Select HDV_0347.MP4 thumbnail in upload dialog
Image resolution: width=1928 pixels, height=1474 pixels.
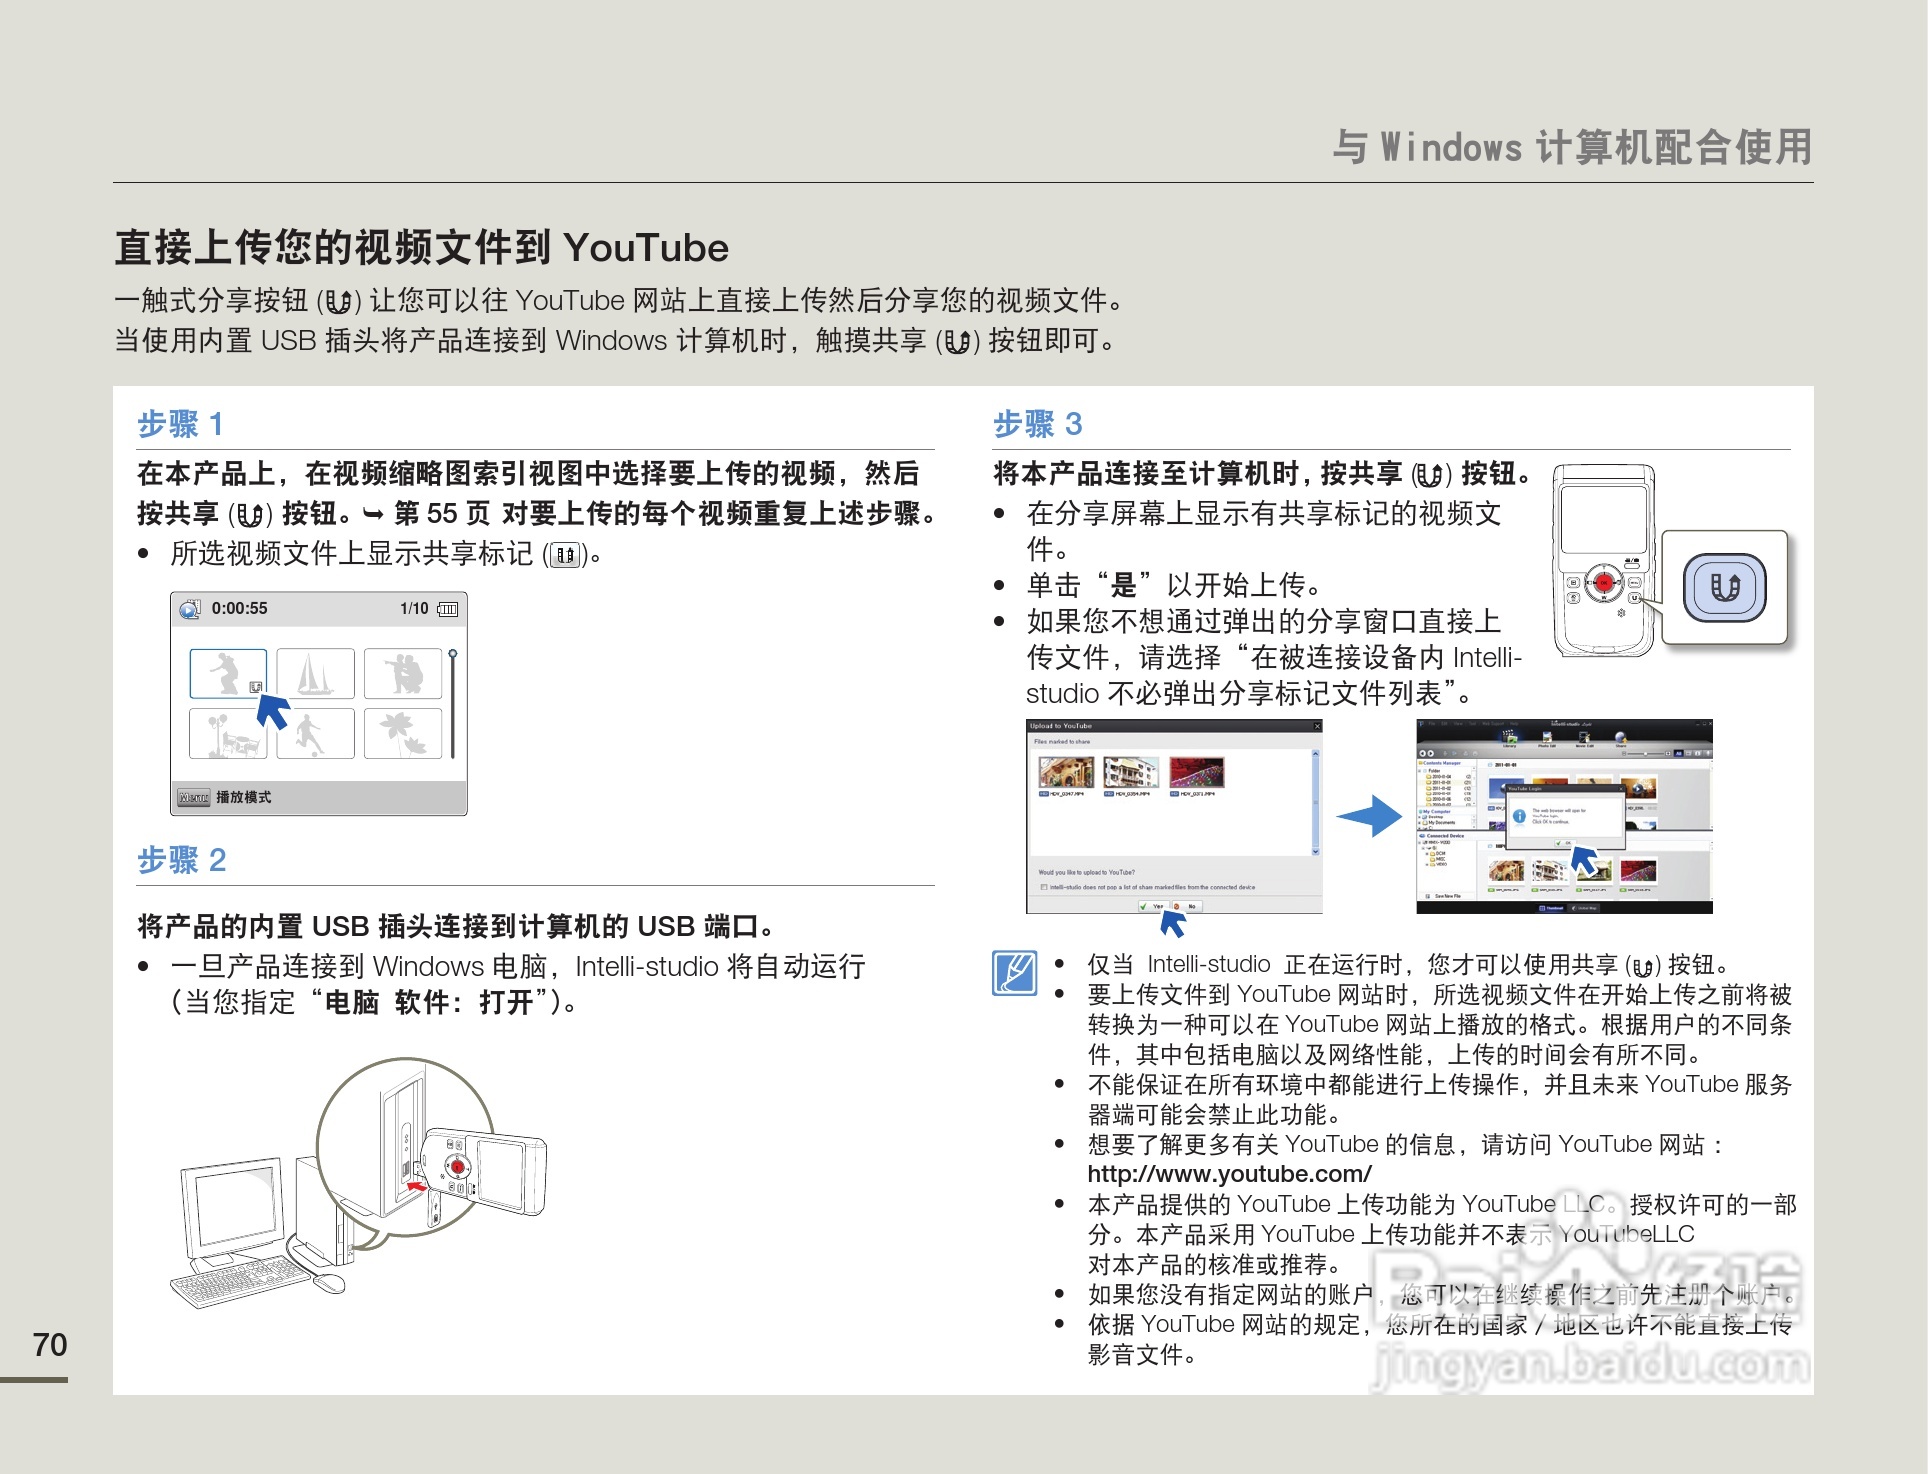[1066, 772]
